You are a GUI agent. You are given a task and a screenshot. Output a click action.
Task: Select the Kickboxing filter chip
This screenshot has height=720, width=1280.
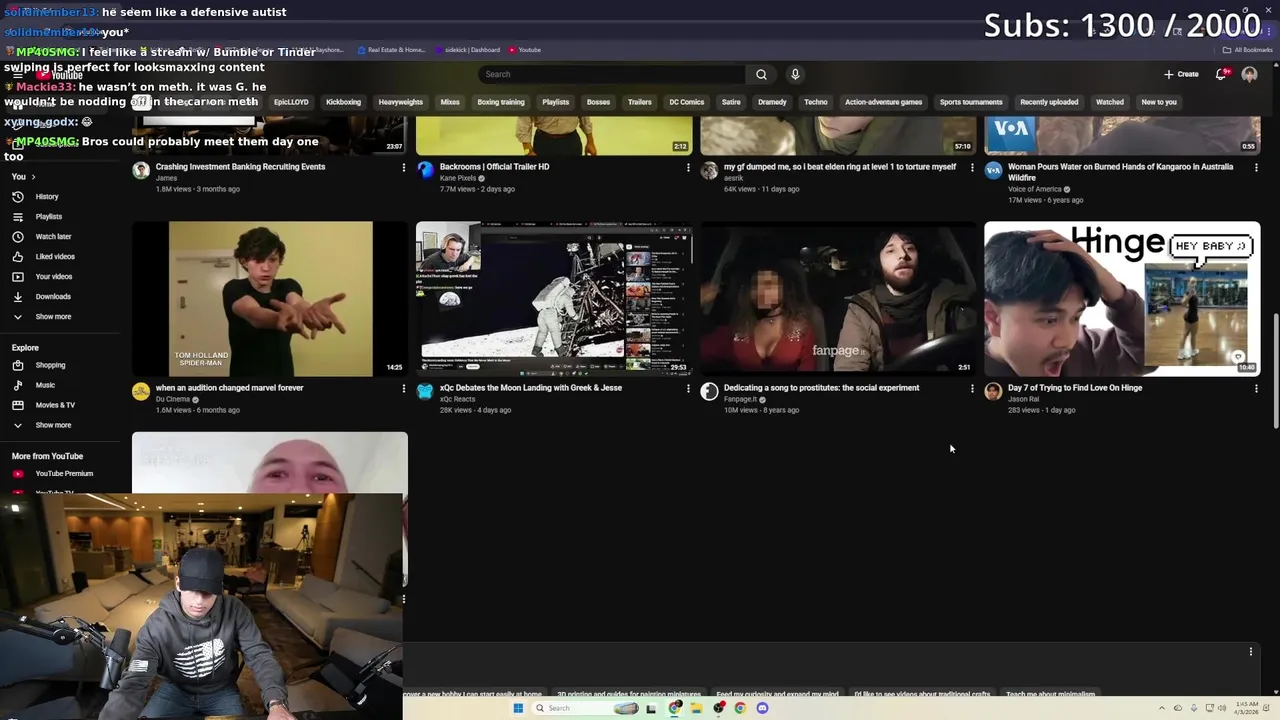343,102
